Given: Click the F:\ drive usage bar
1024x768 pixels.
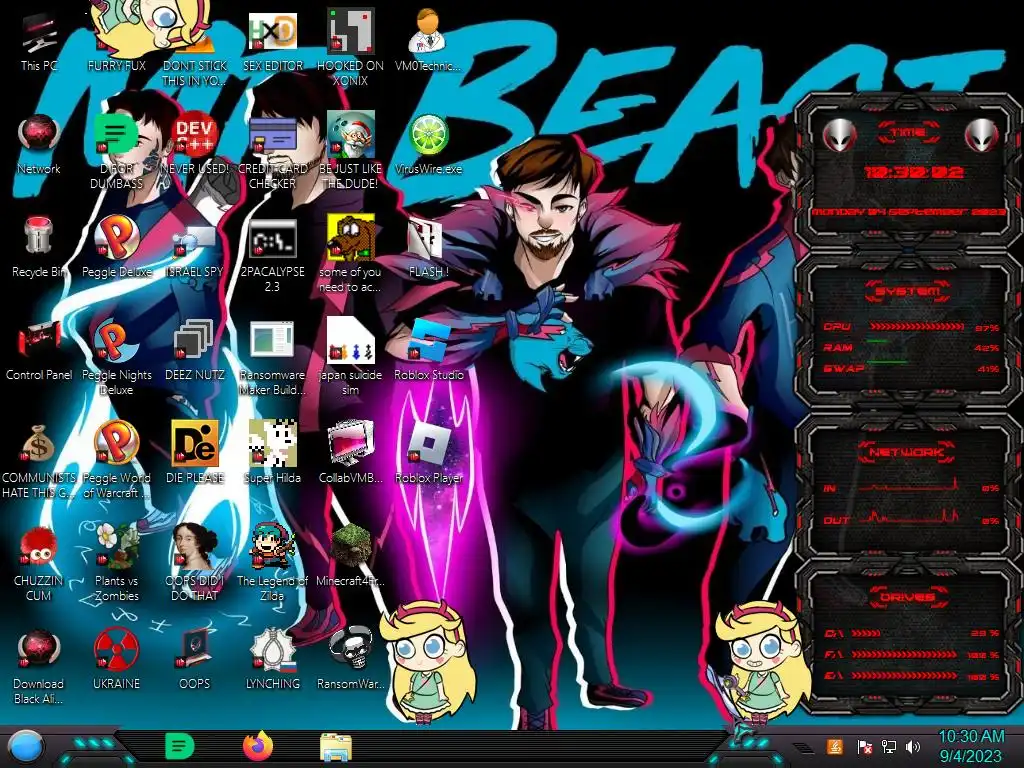Looking at the screenshot, I should tap(904, 654).
